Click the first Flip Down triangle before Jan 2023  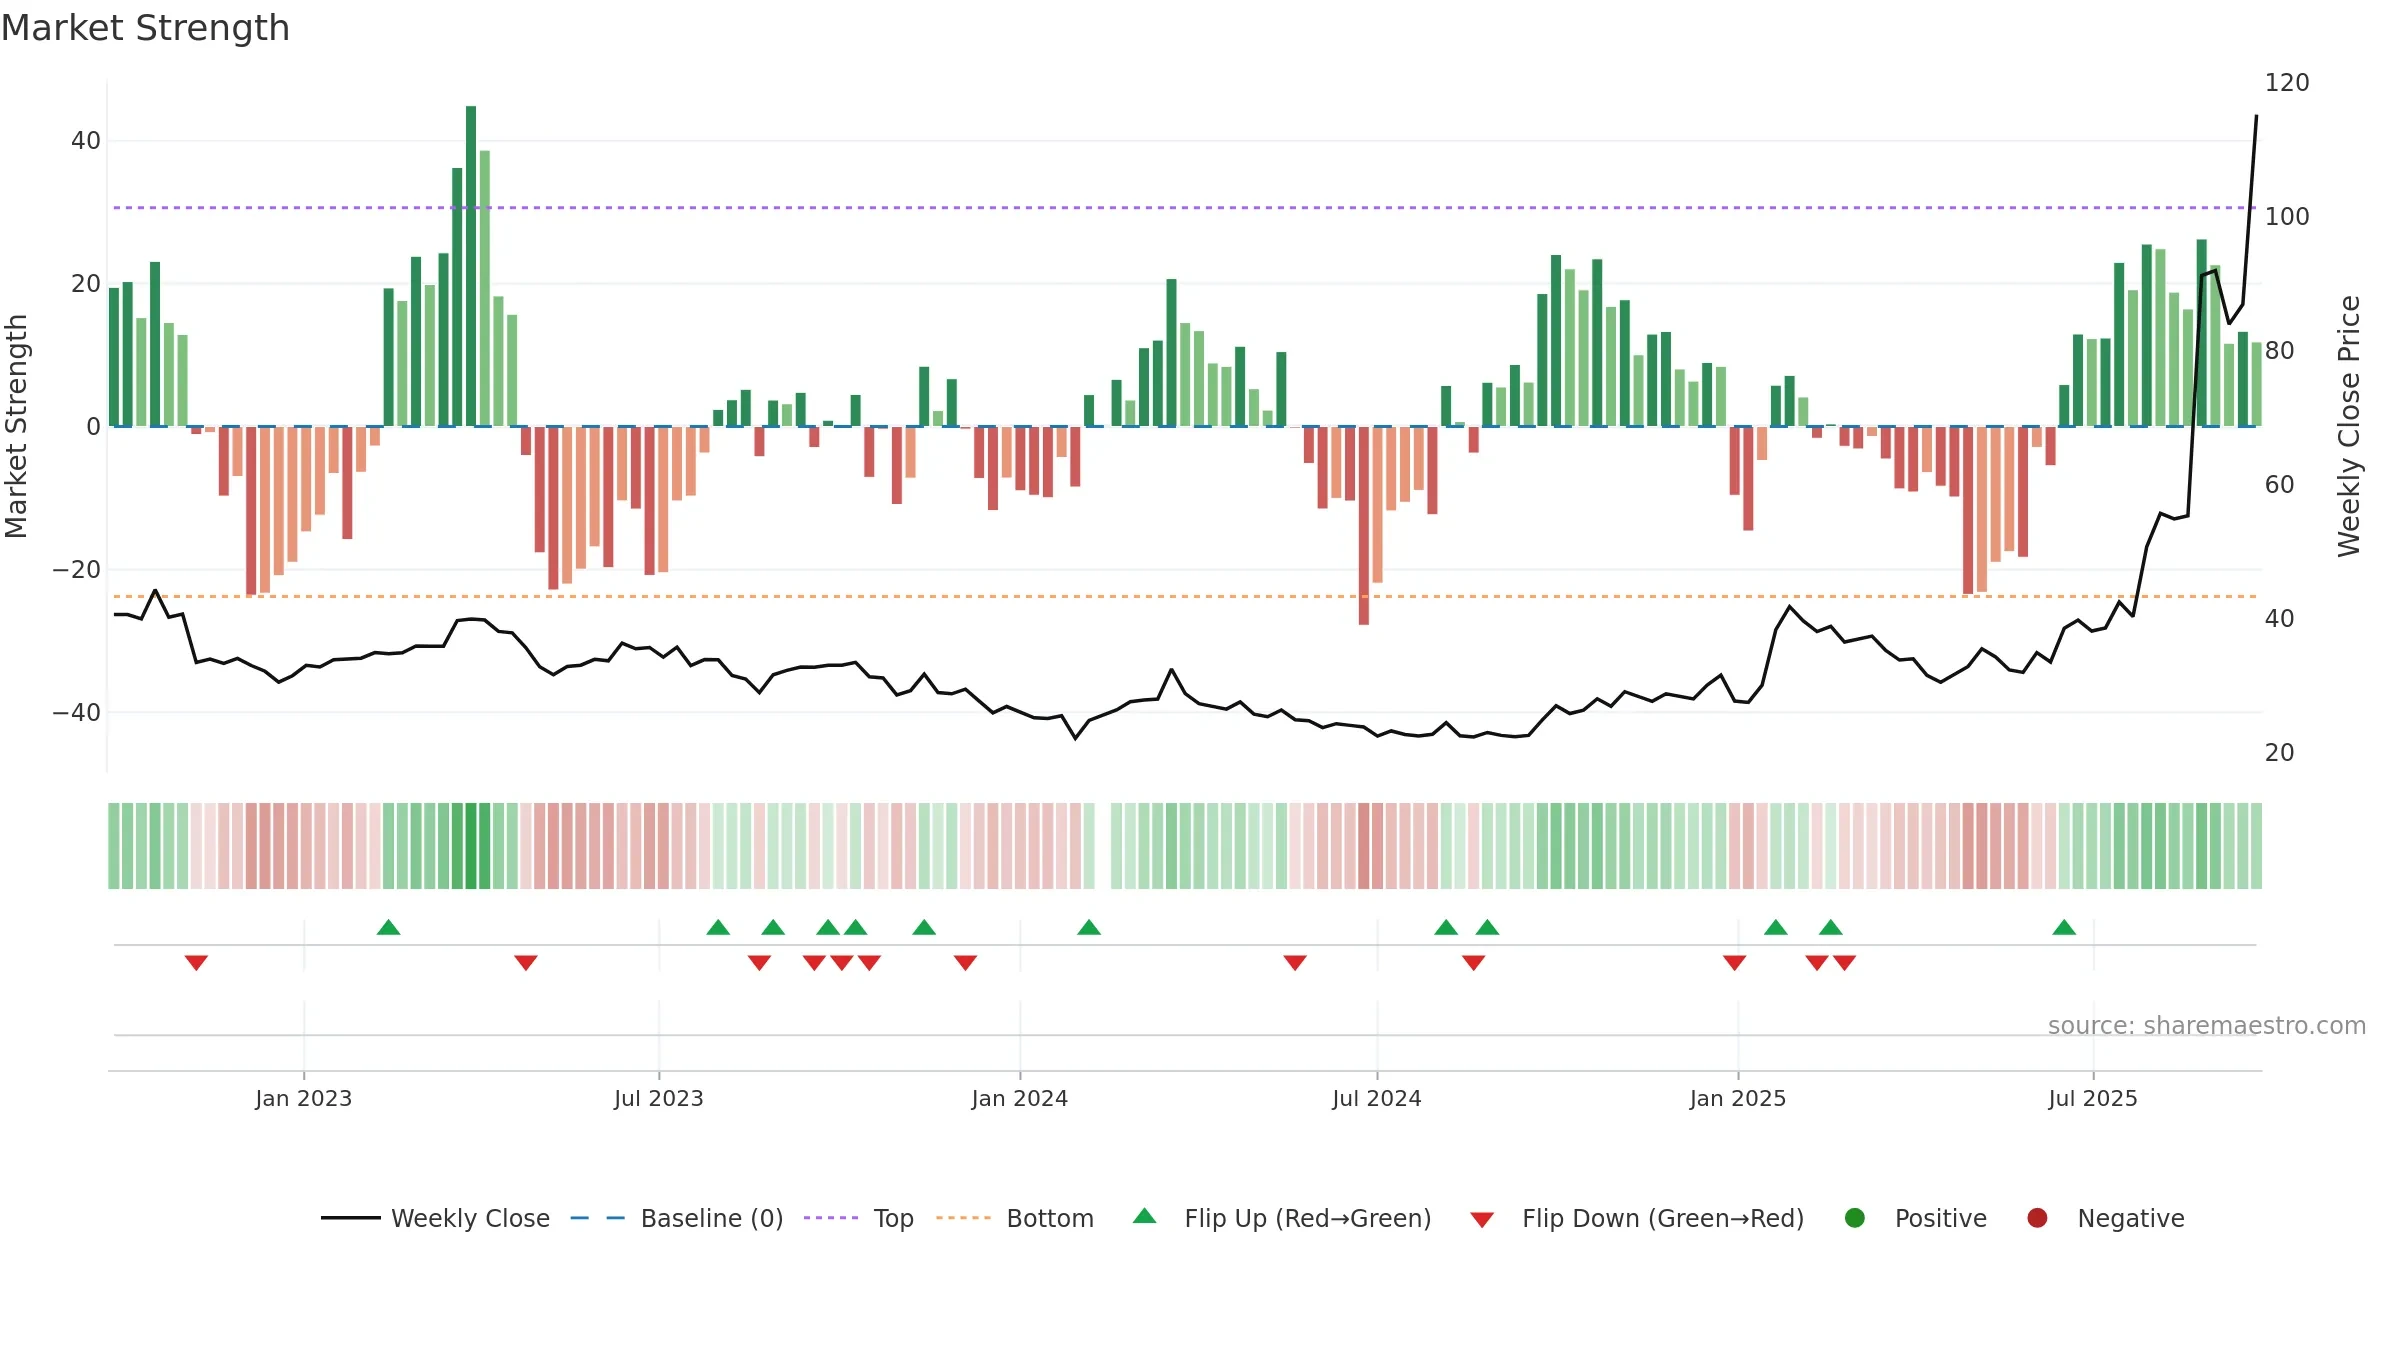click(x=196, y=963)
